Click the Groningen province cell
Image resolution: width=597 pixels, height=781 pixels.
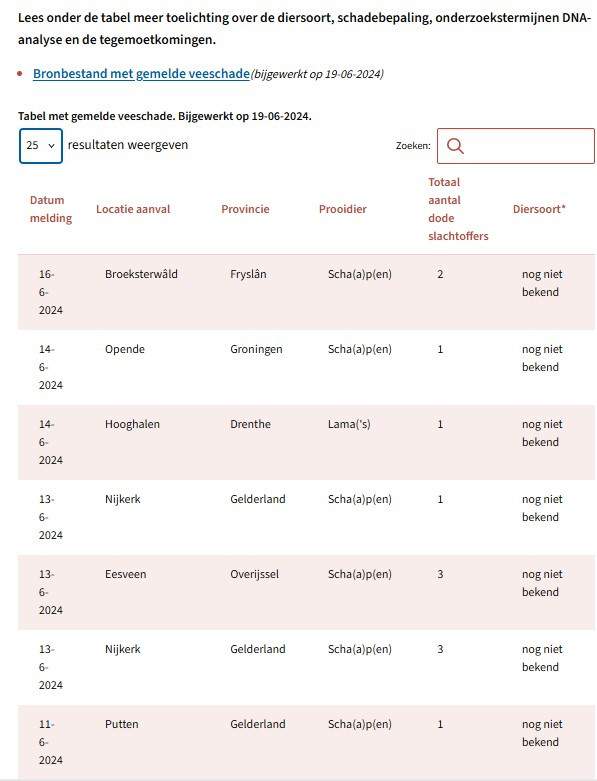point(256,349)
